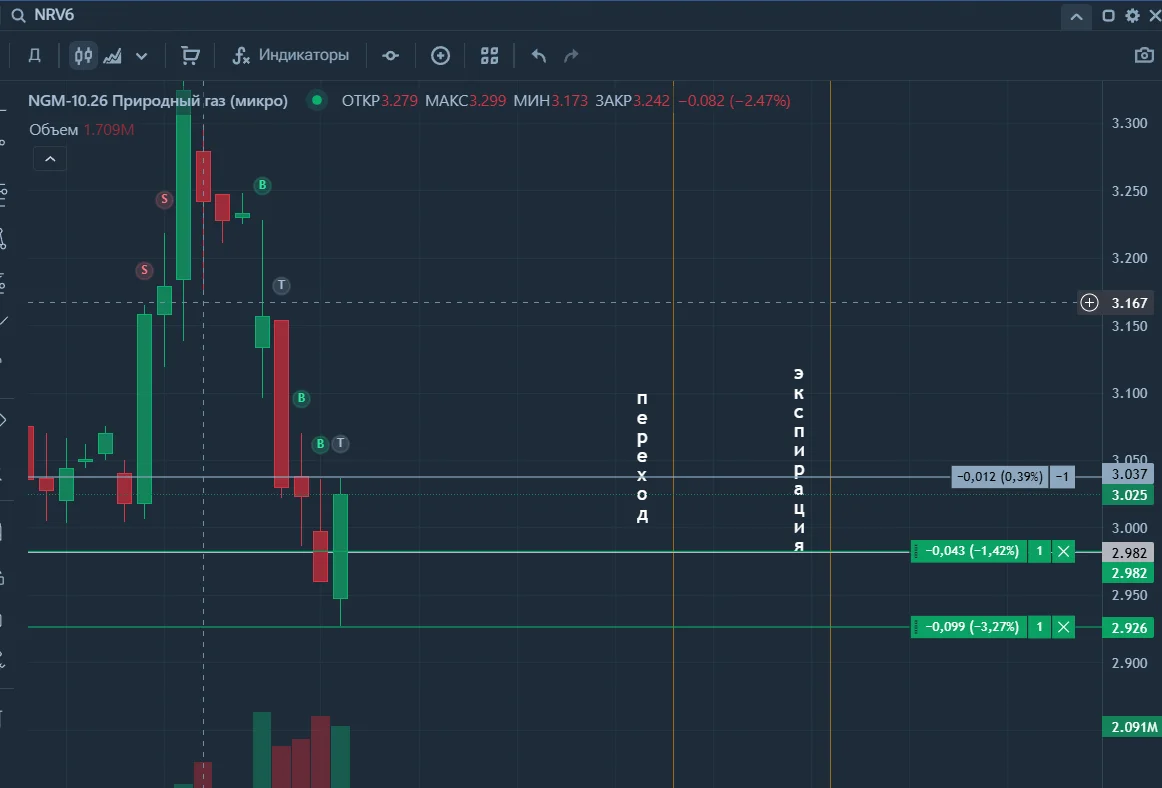Redo the chart action

pos(571,56)
